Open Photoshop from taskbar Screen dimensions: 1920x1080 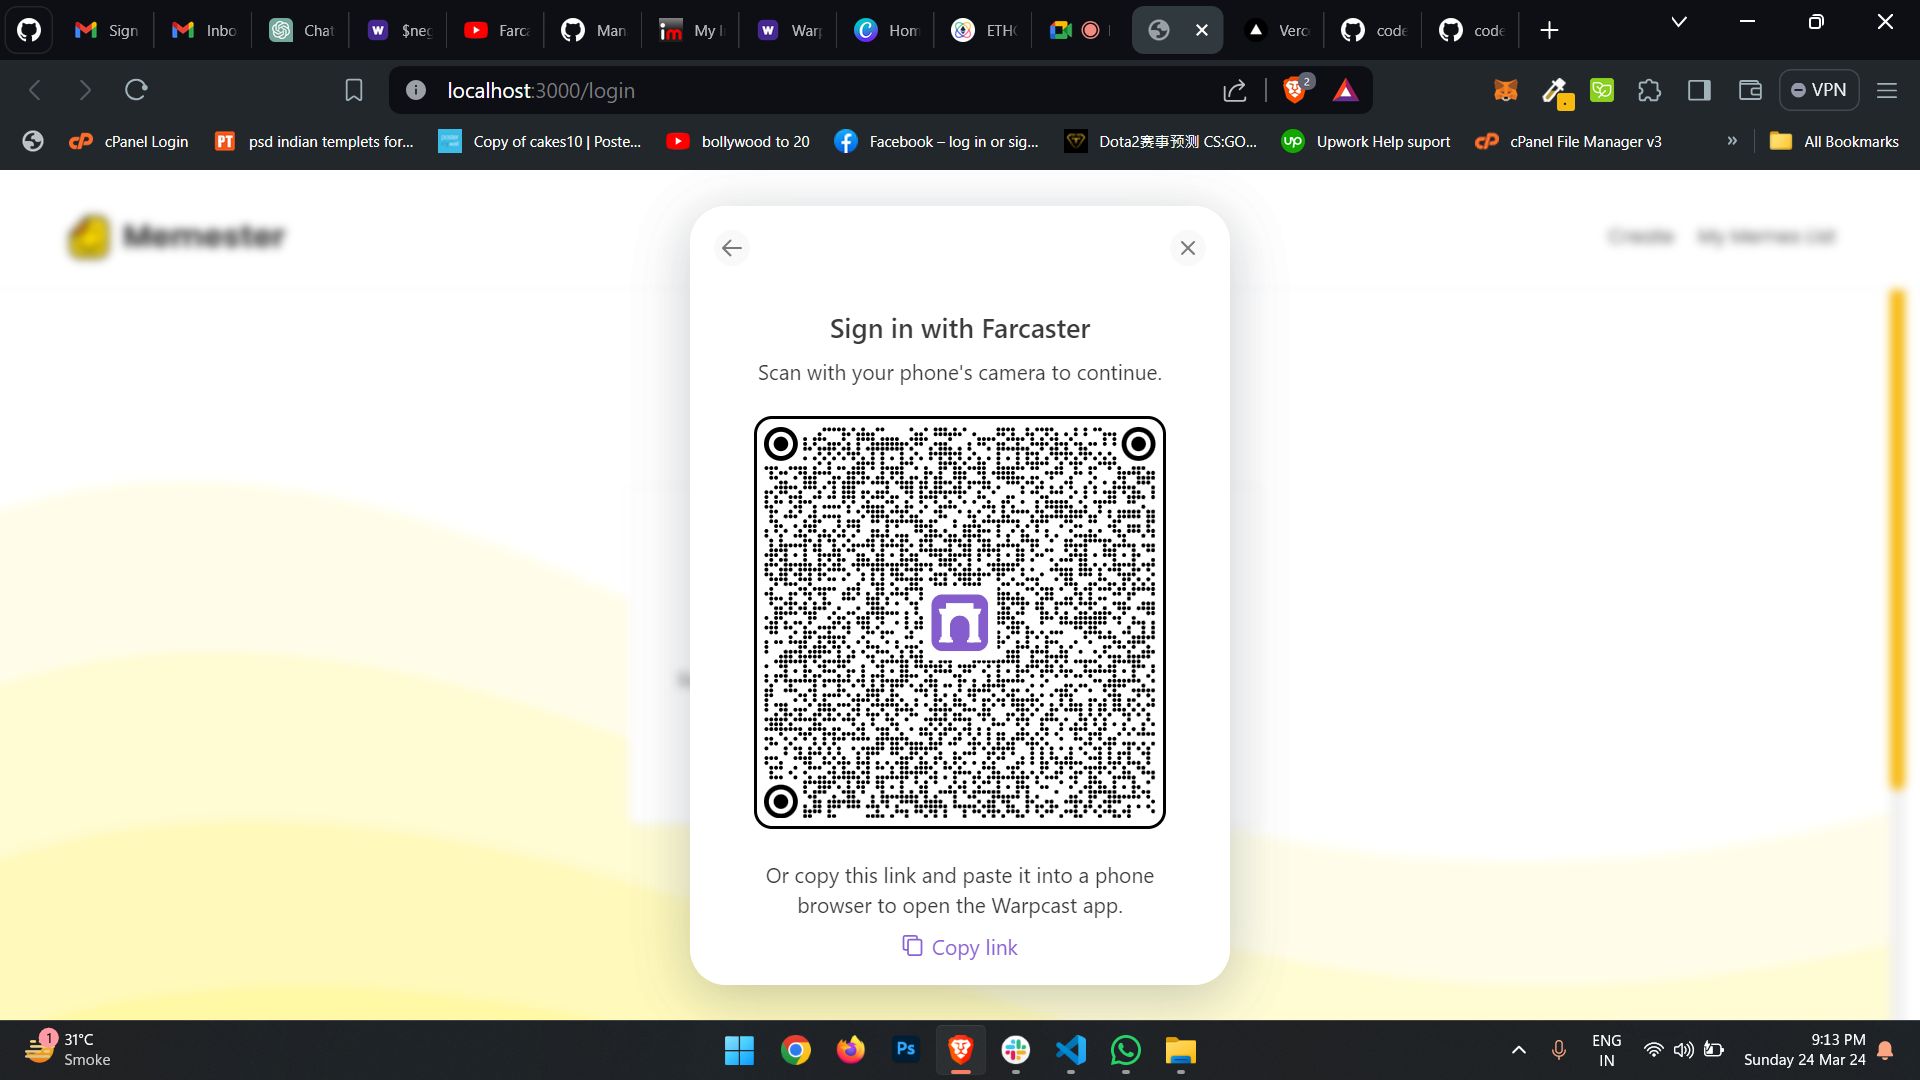coord(905,1050)
